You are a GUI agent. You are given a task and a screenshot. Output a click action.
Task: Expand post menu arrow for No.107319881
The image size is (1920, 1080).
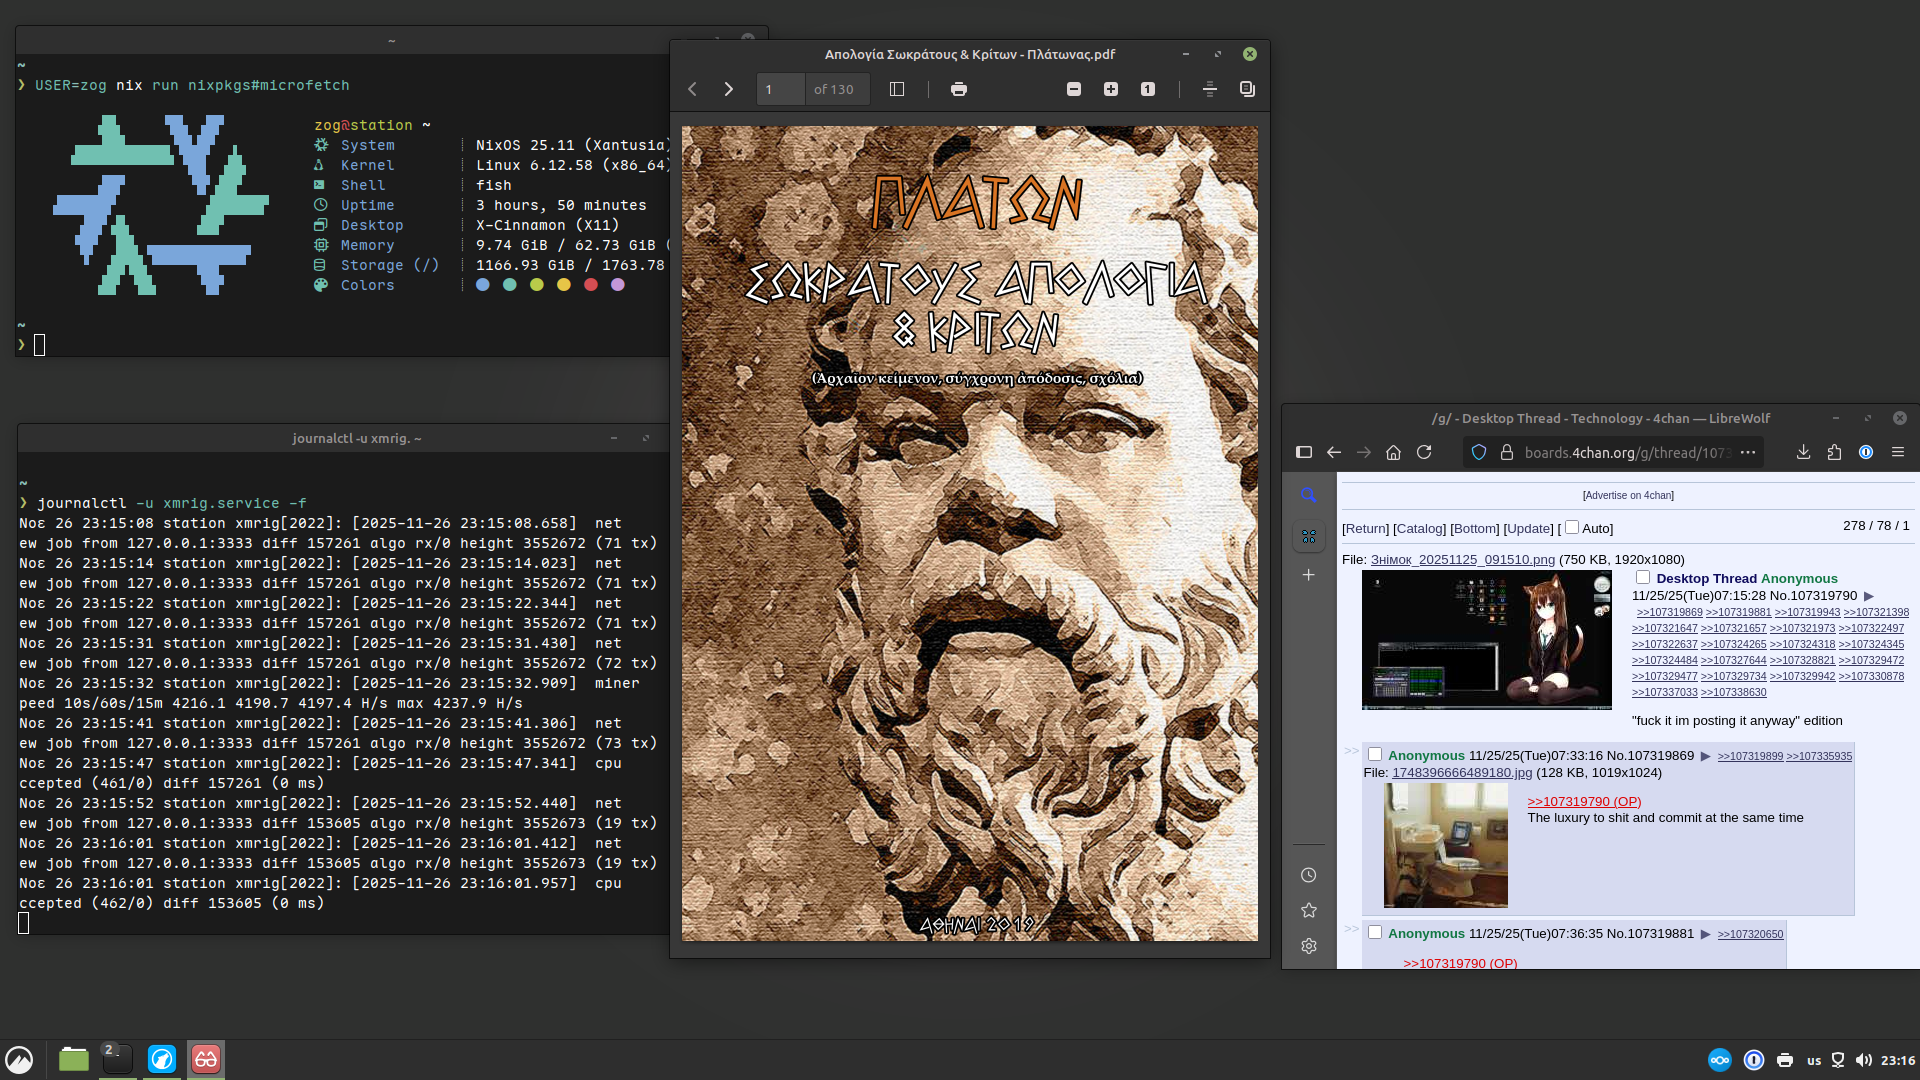[x=1706, y=934]
